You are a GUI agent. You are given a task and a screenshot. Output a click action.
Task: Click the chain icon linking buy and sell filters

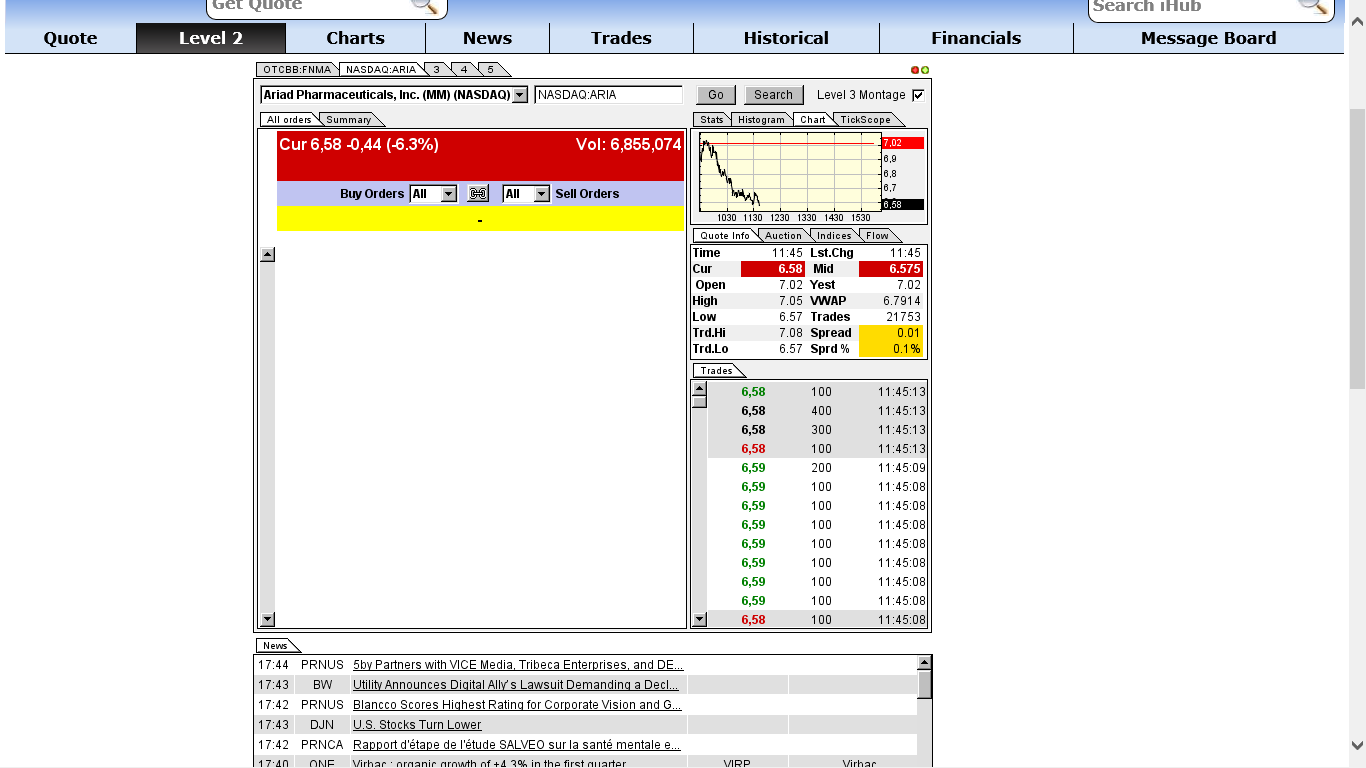point(477,193)
